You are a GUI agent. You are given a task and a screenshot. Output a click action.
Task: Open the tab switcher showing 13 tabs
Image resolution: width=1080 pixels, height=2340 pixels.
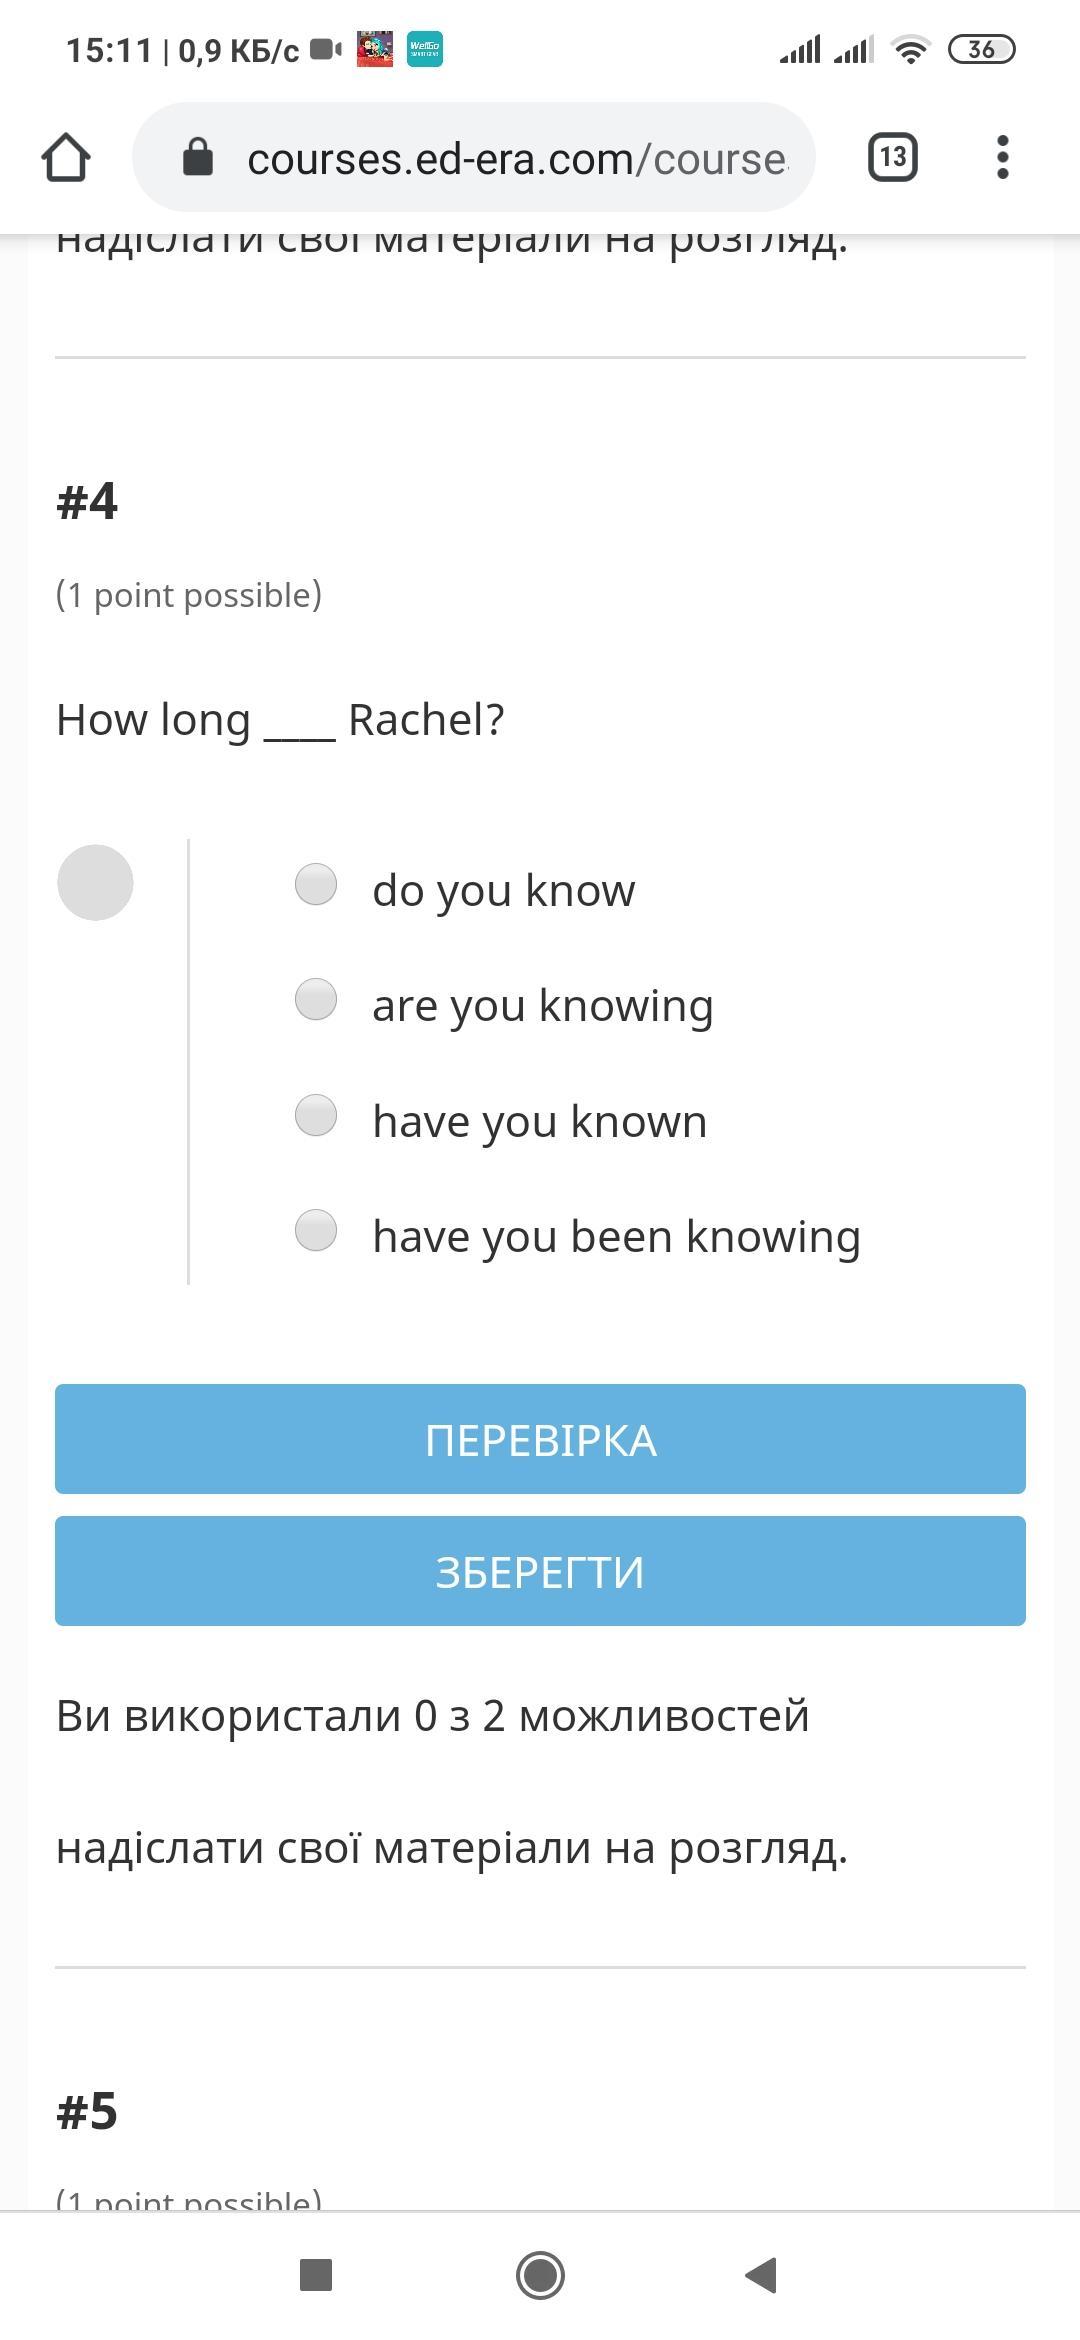(x=892, y=157)
